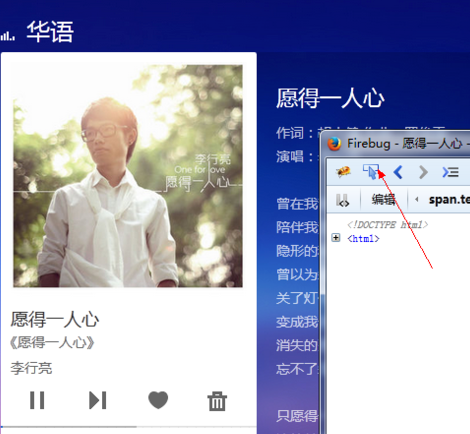
Task: Click the lyric line starting 关了灯
Action: [297, 298]
